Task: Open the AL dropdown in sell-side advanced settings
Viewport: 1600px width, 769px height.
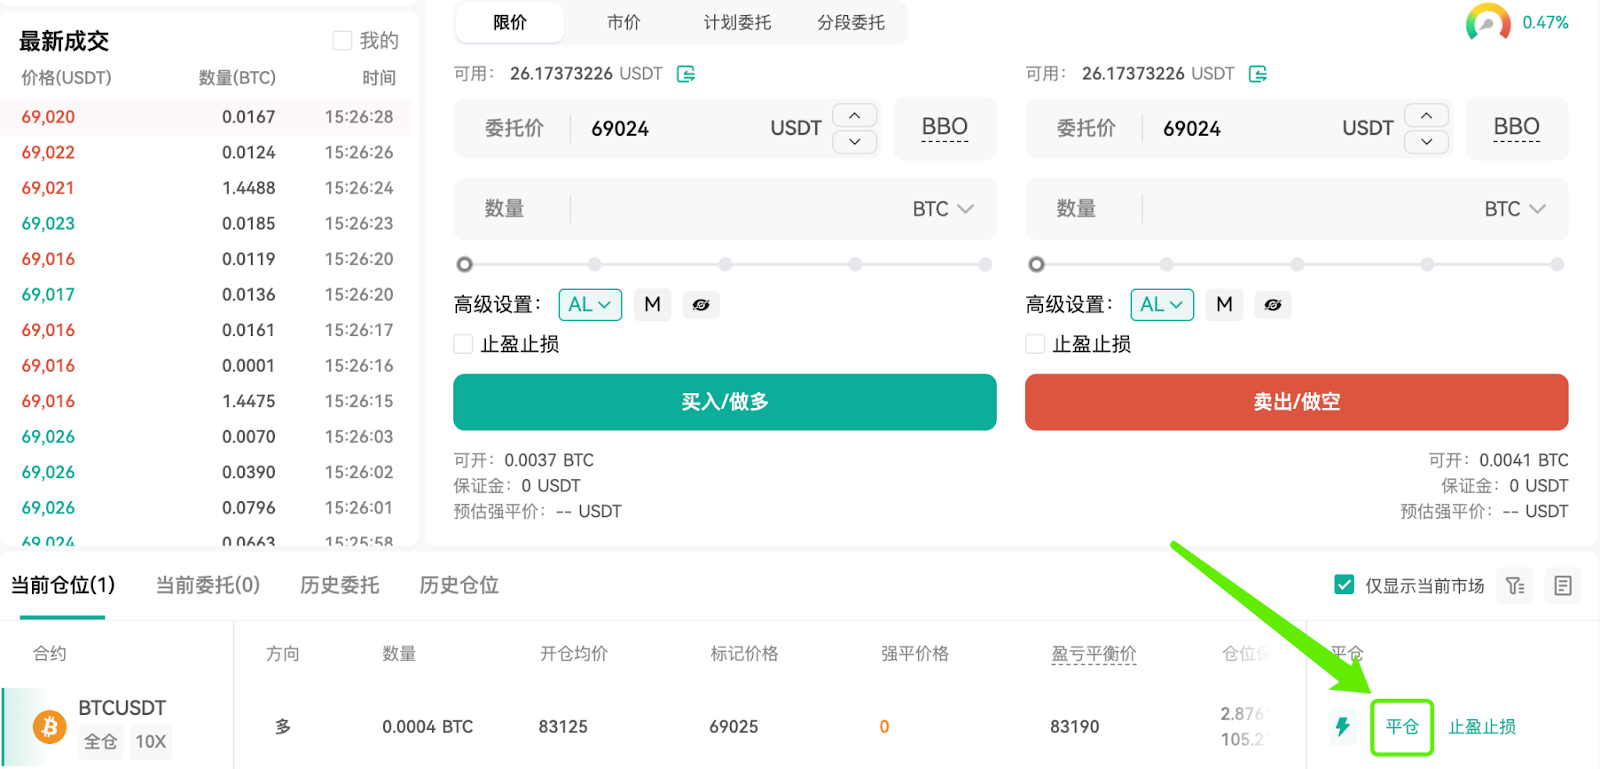Action: (1162, 305)
